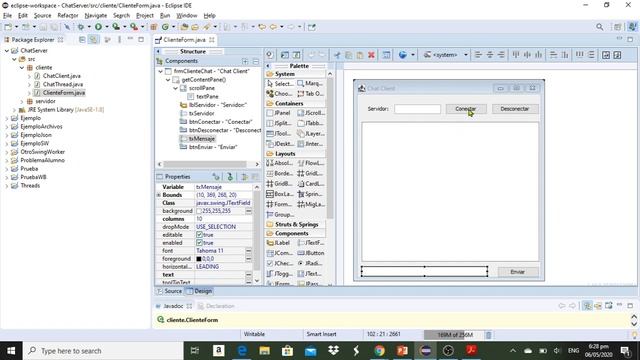
Task: Click the Debug bug icon in main toolbar
Action: click(x=81, y=27)
